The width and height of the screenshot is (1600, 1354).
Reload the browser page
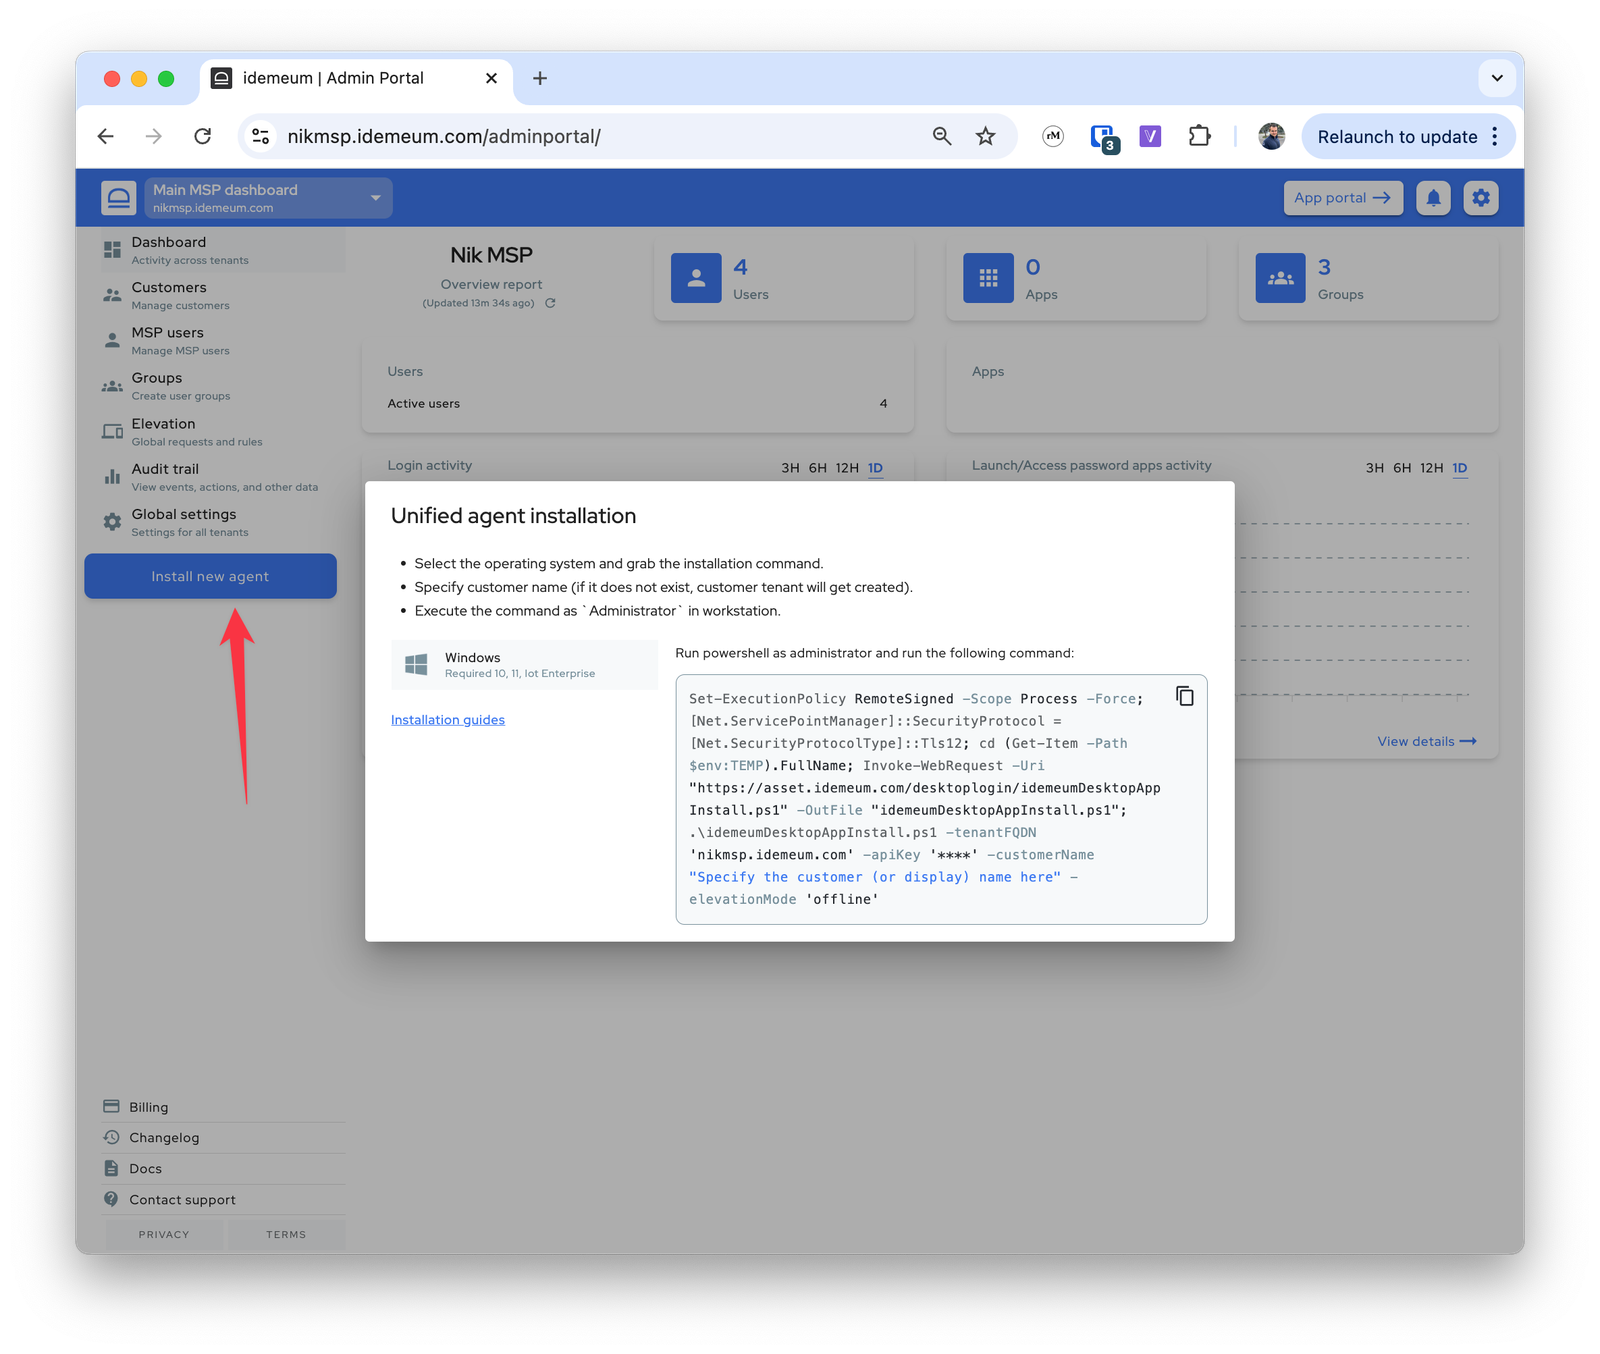(202, 136)
